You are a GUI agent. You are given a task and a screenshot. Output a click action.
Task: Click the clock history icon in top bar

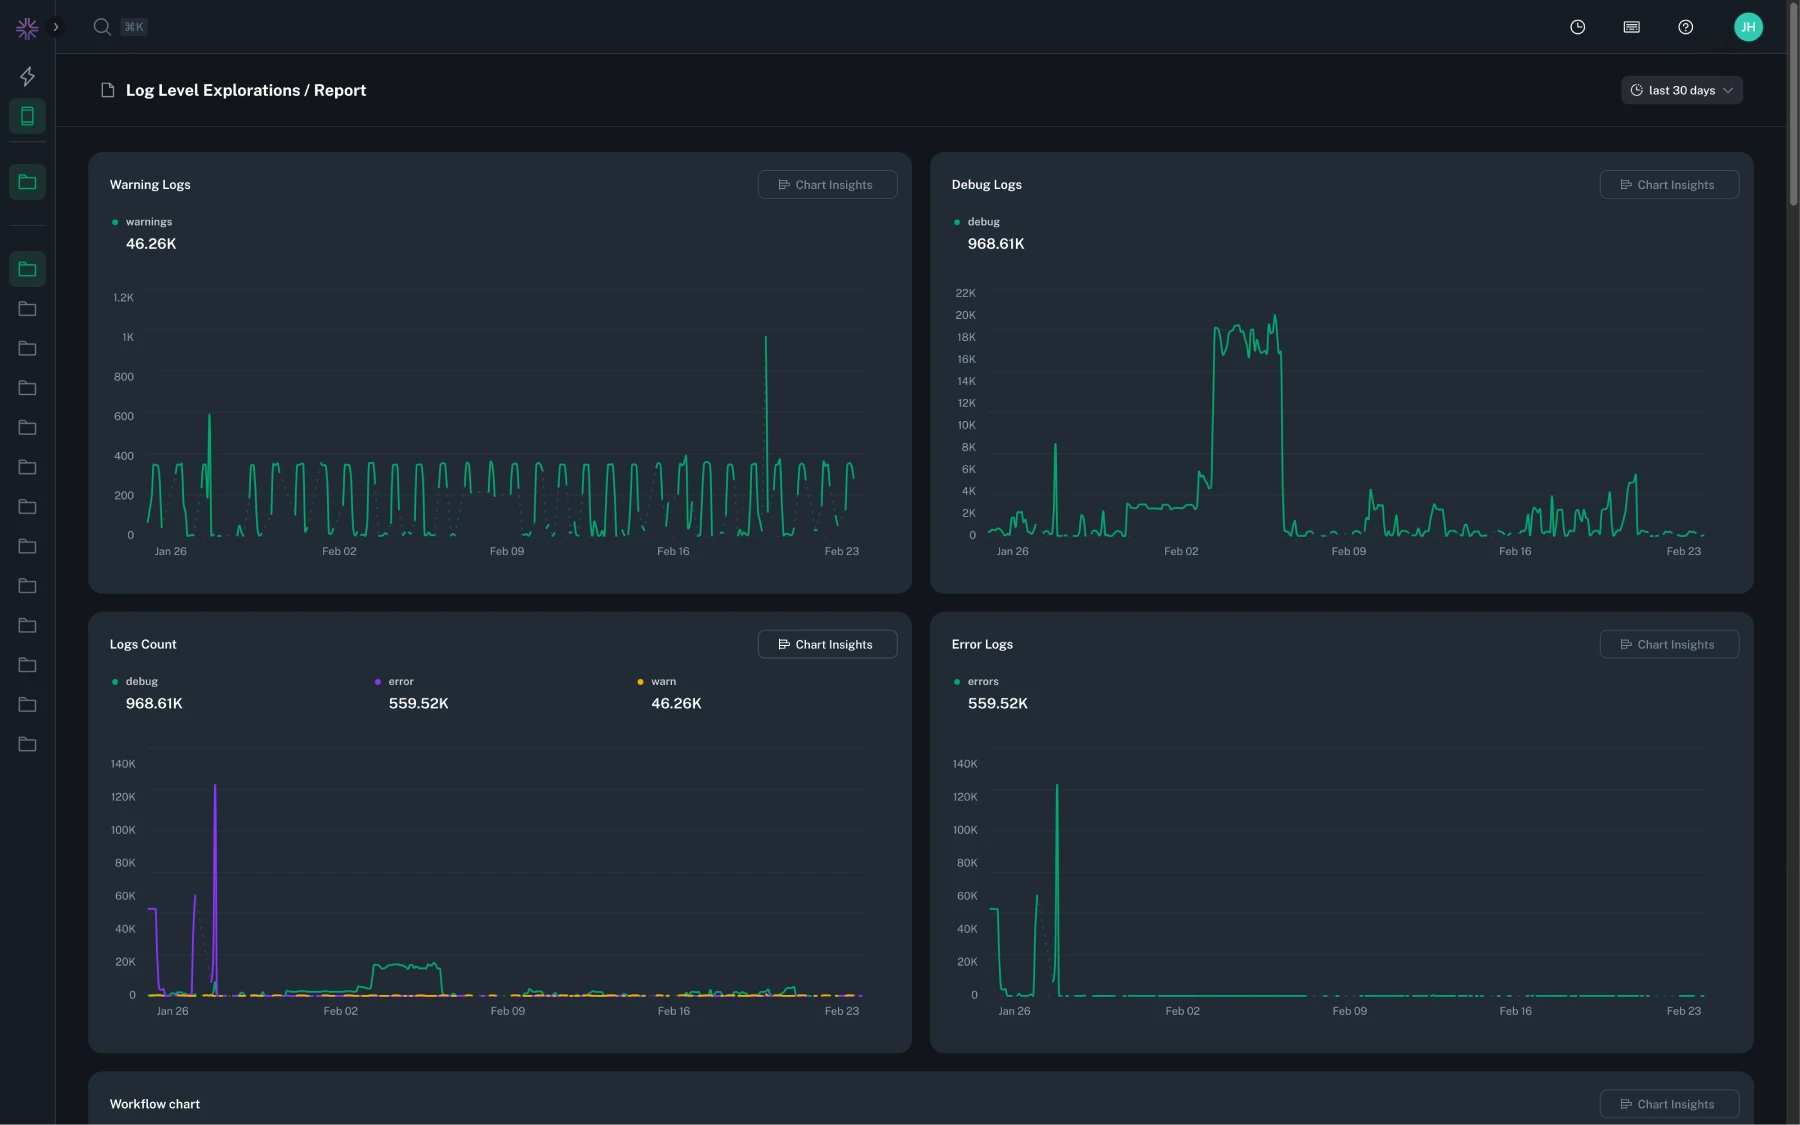(1578, 26)
